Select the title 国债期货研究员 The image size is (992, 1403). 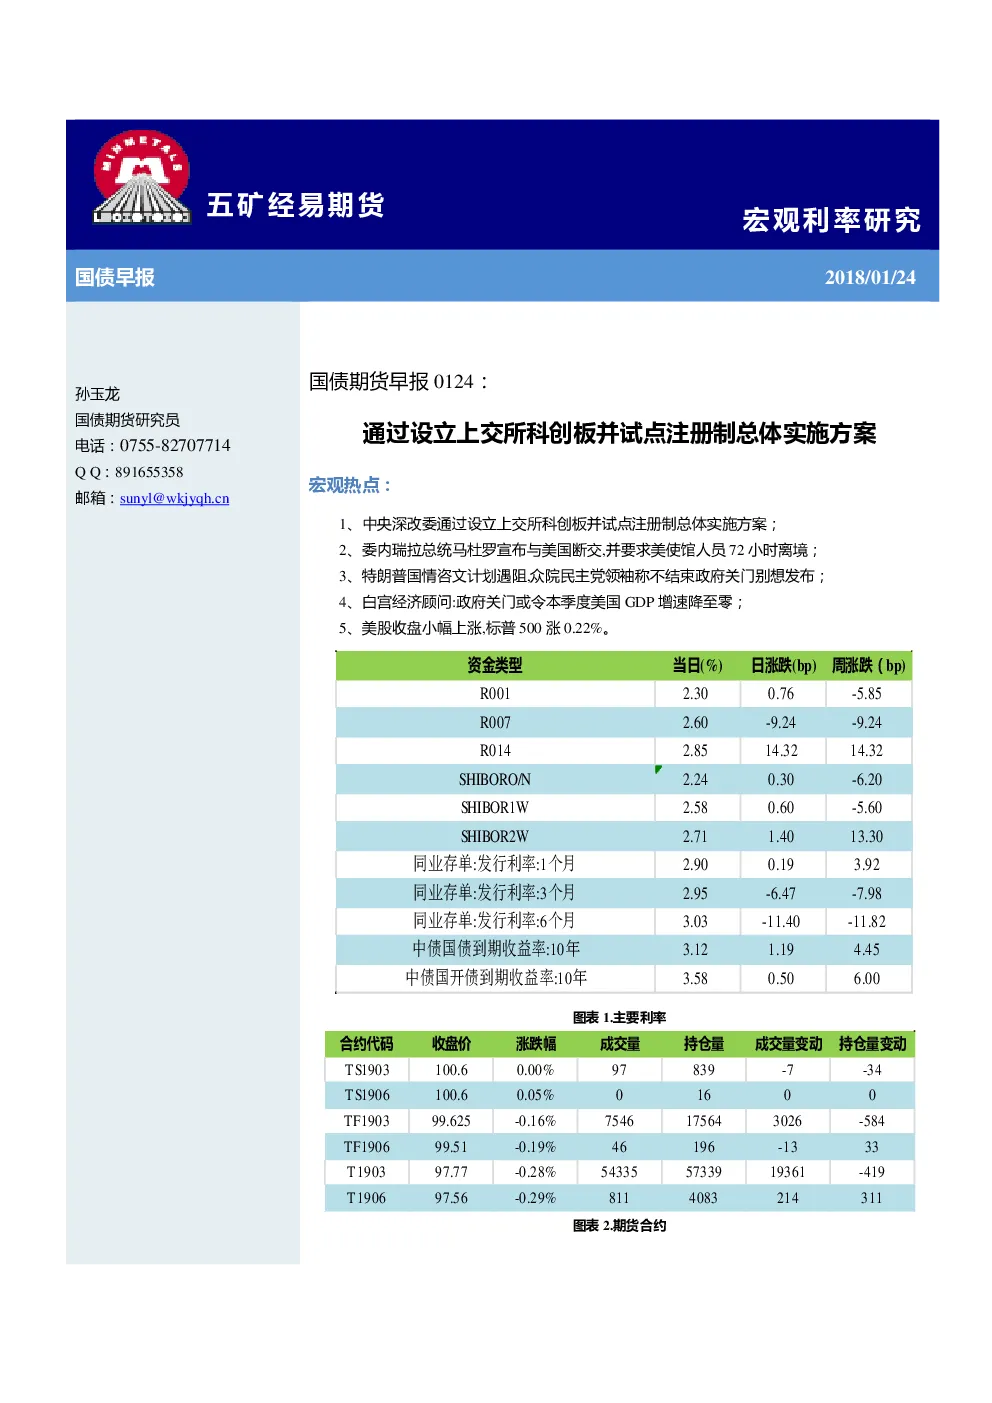pos(127,420)
